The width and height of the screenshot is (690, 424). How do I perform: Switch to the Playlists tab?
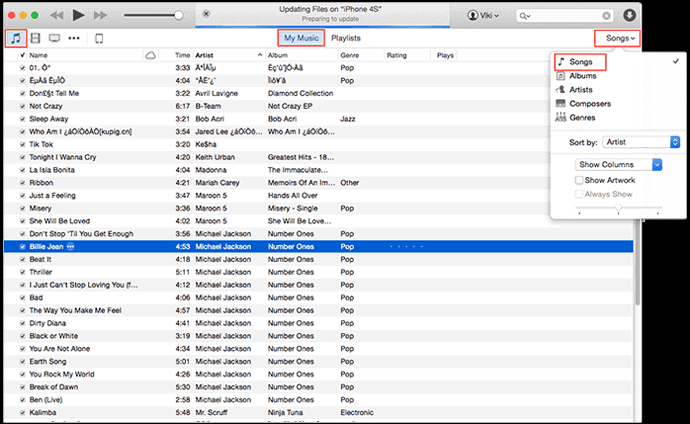346,38
